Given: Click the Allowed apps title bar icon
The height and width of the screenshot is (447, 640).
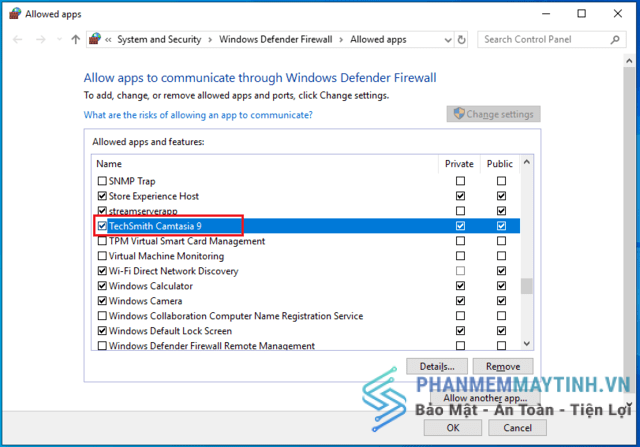Looking at the screenshot, I should coord(15,14).
